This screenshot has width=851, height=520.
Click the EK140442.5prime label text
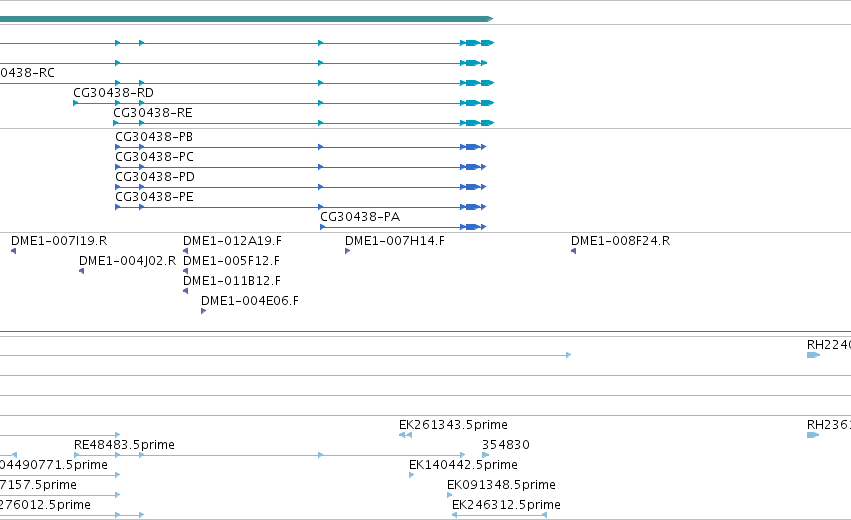(463, 465)
